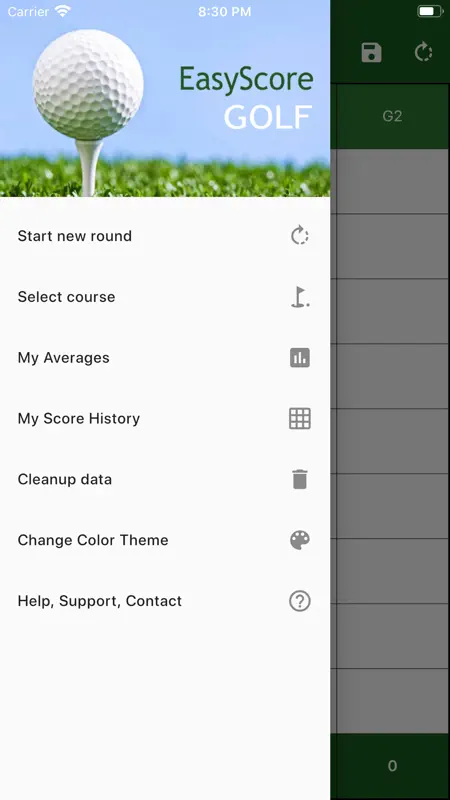Go to My Score History
The height and width of the screenshot is (800, 450).
point(165,418)
